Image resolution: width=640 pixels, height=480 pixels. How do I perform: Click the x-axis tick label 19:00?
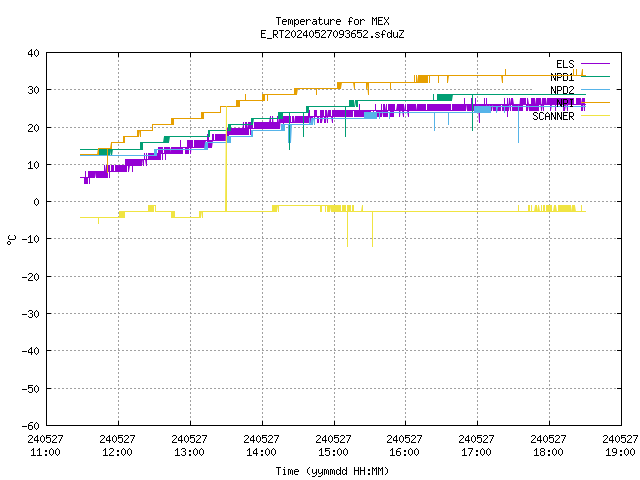(x=620, y=452)
